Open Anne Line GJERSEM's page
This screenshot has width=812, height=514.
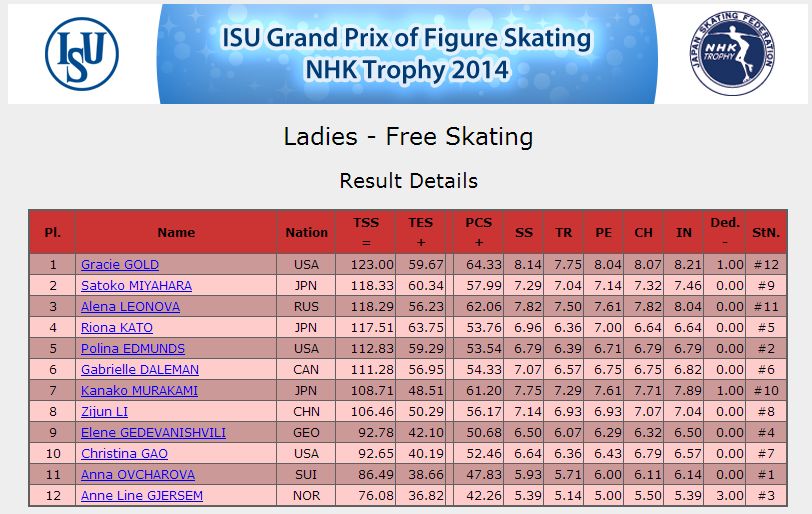(x=142, y=496)
